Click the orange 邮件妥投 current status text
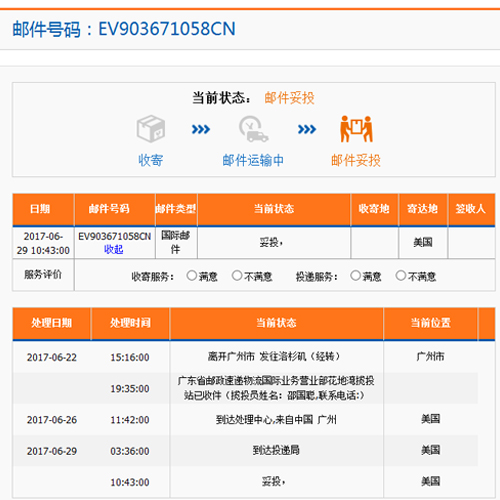 pos(289,98)
